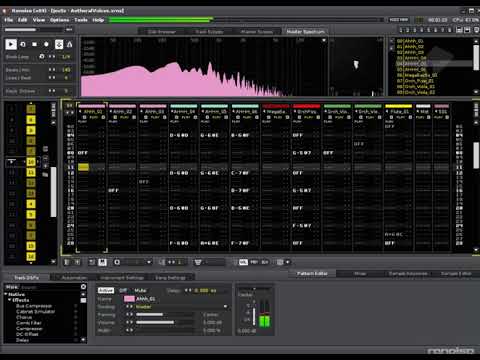480x360 pixels.
Task: Click the Block Loop value arrows
Action: tap(52, 57)
